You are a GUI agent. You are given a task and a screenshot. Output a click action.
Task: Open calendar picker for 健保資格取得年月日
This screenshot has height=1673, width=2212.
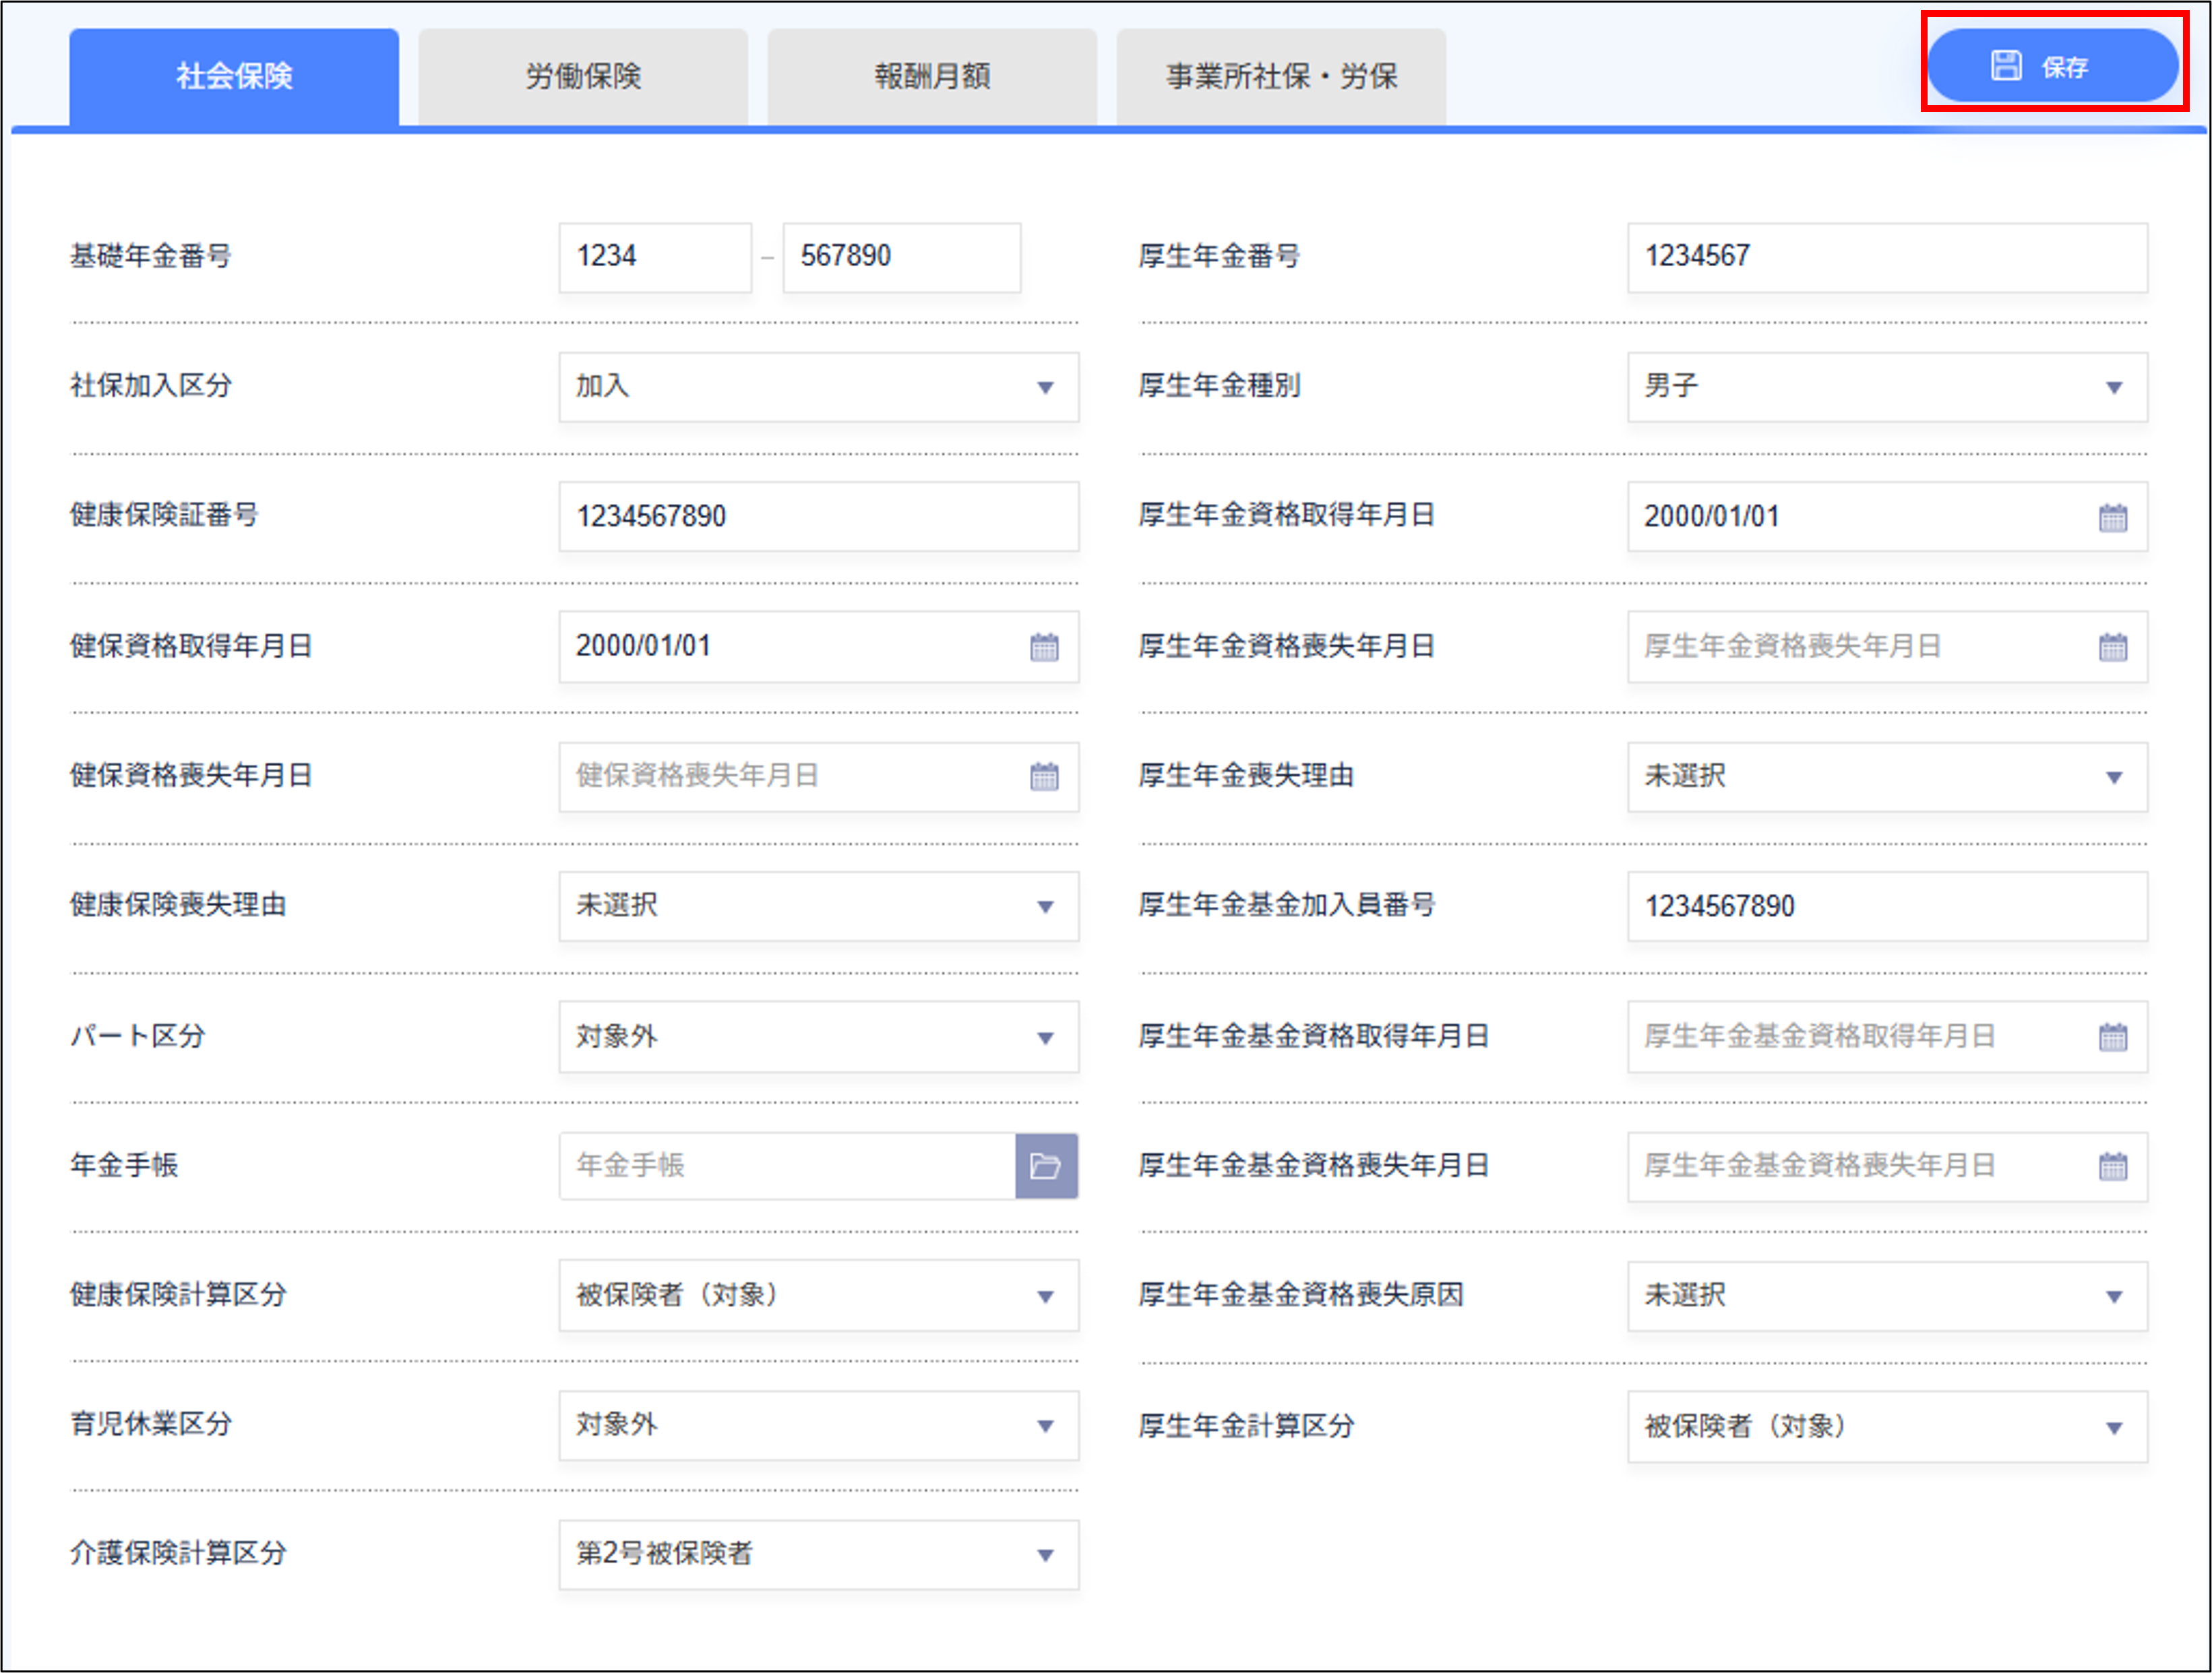coord(1044,647)
